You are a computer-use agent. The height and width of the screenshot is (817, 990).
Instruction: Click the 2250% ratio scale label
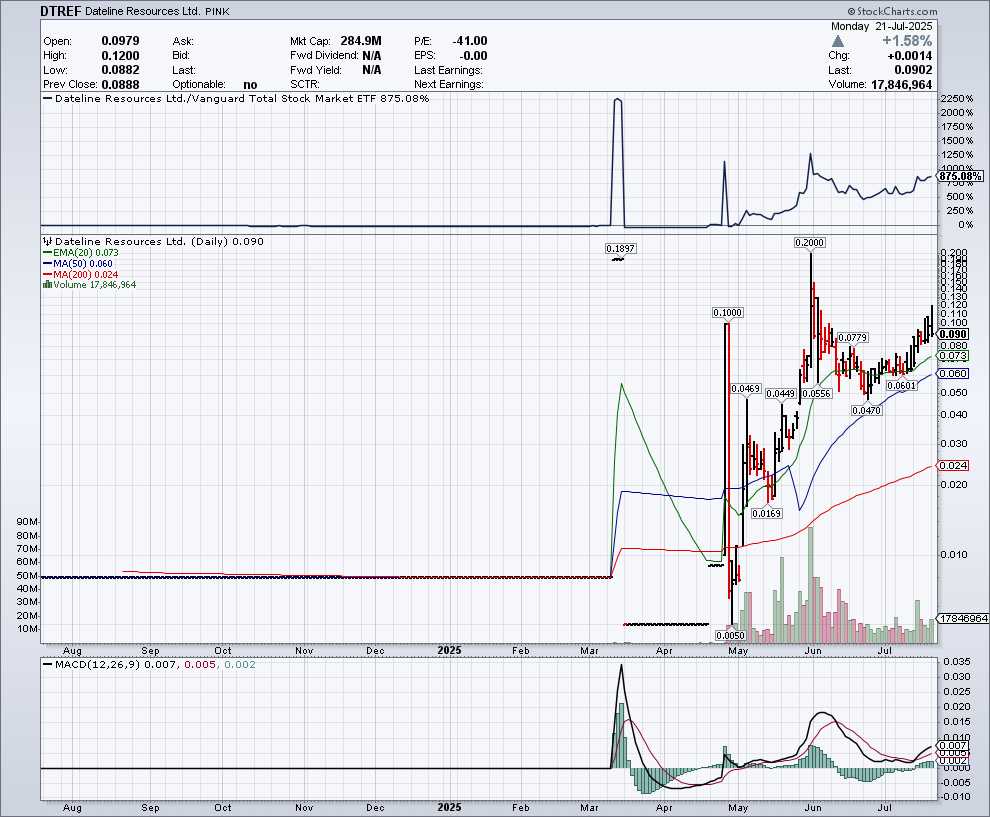[x=956, y=99]
